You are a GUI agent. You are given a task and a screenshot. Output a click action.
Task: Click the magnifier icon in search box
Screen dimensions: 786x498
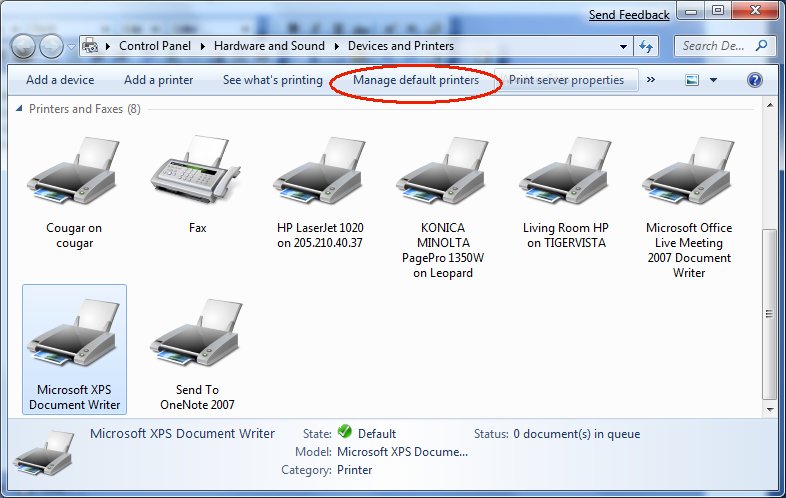tap(761, 46)
